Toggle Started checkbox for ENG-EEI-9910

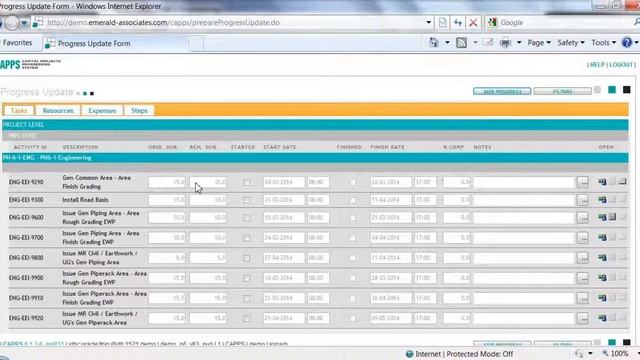click(x=247, y=298)
